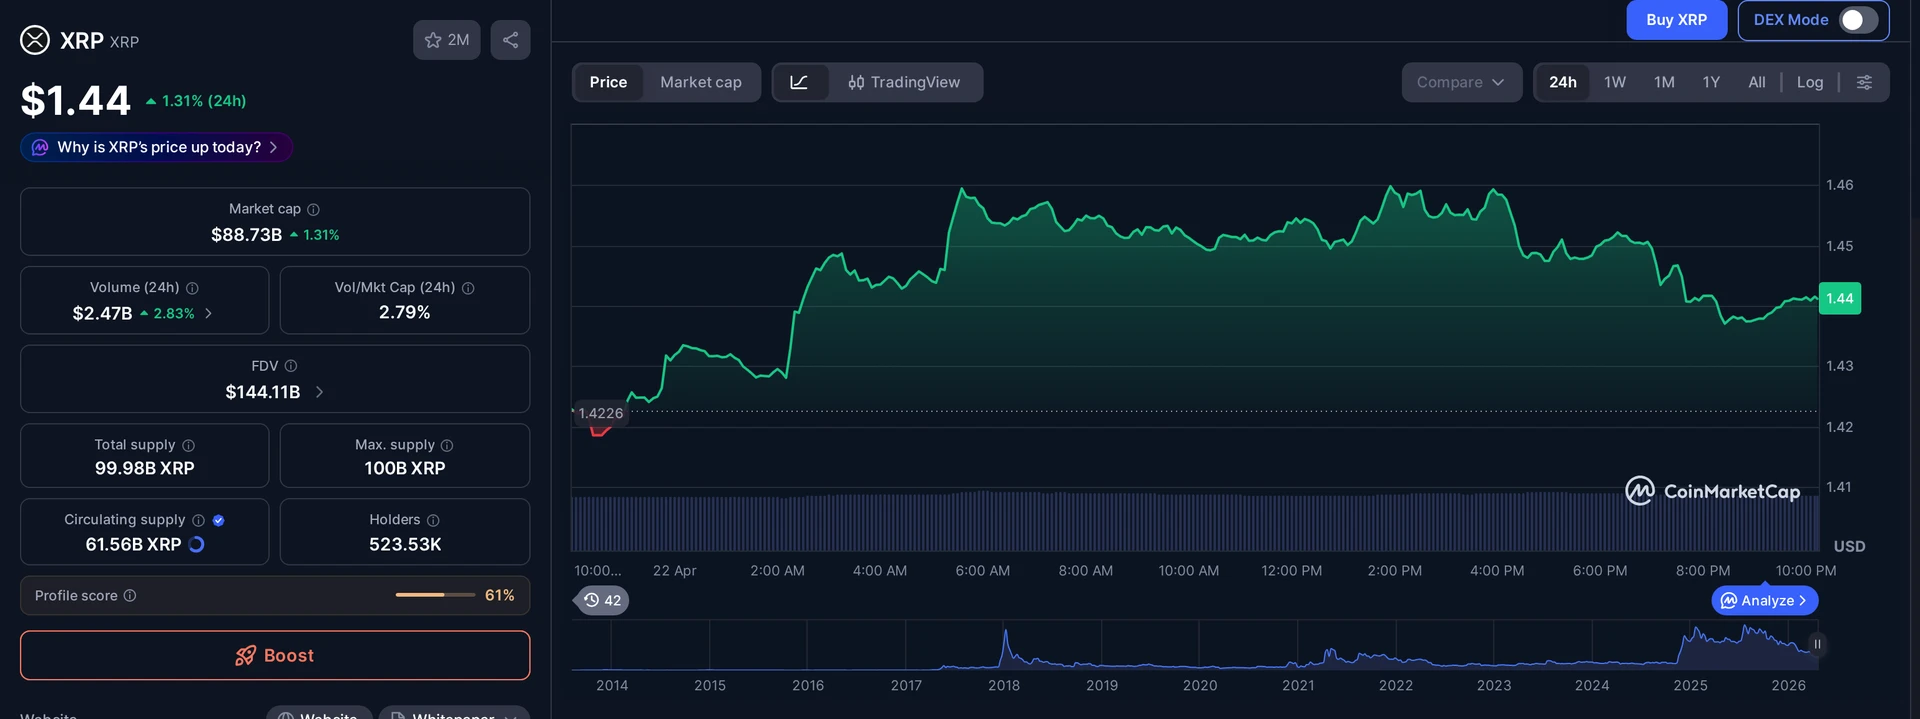Click the 61% profile score value

(500, 595)
